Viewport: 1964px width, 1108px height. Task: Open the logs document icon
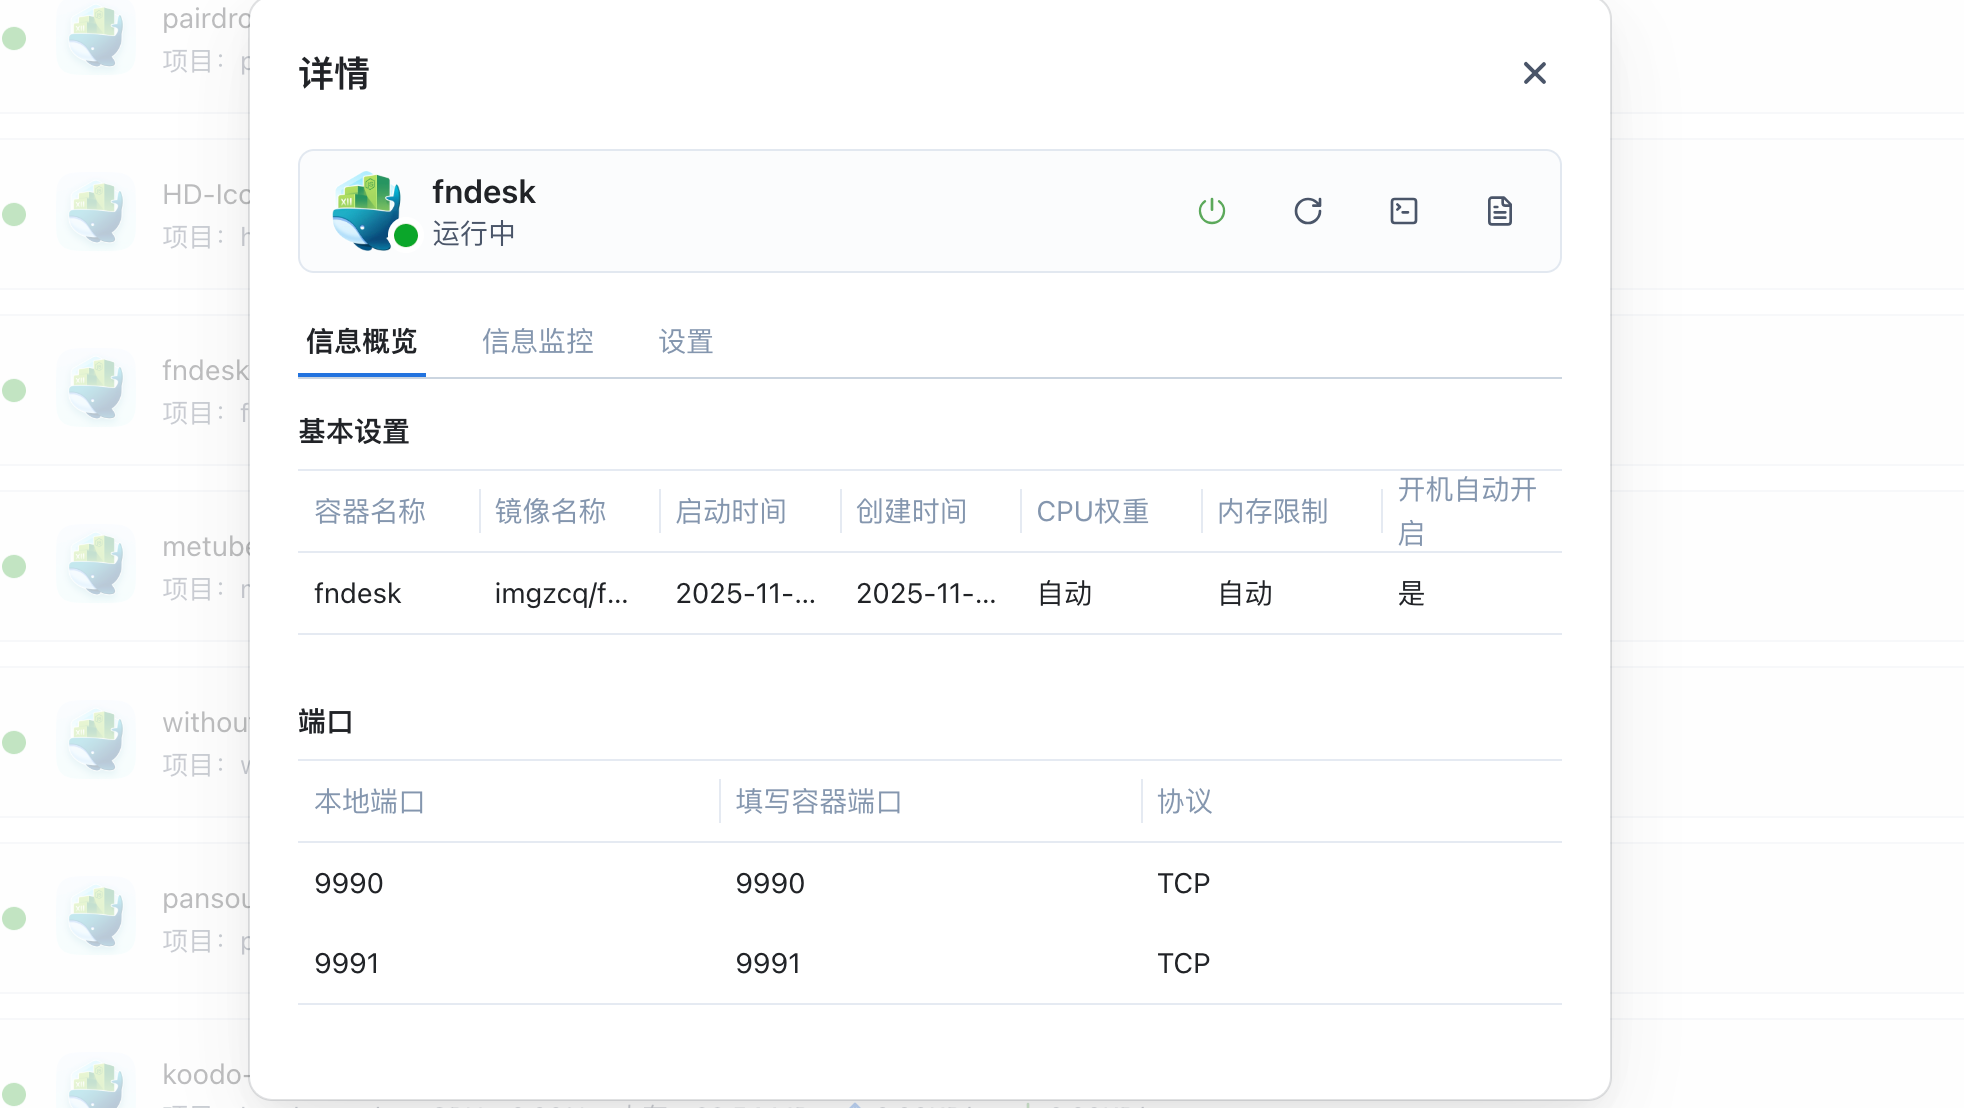(1499, 211)
